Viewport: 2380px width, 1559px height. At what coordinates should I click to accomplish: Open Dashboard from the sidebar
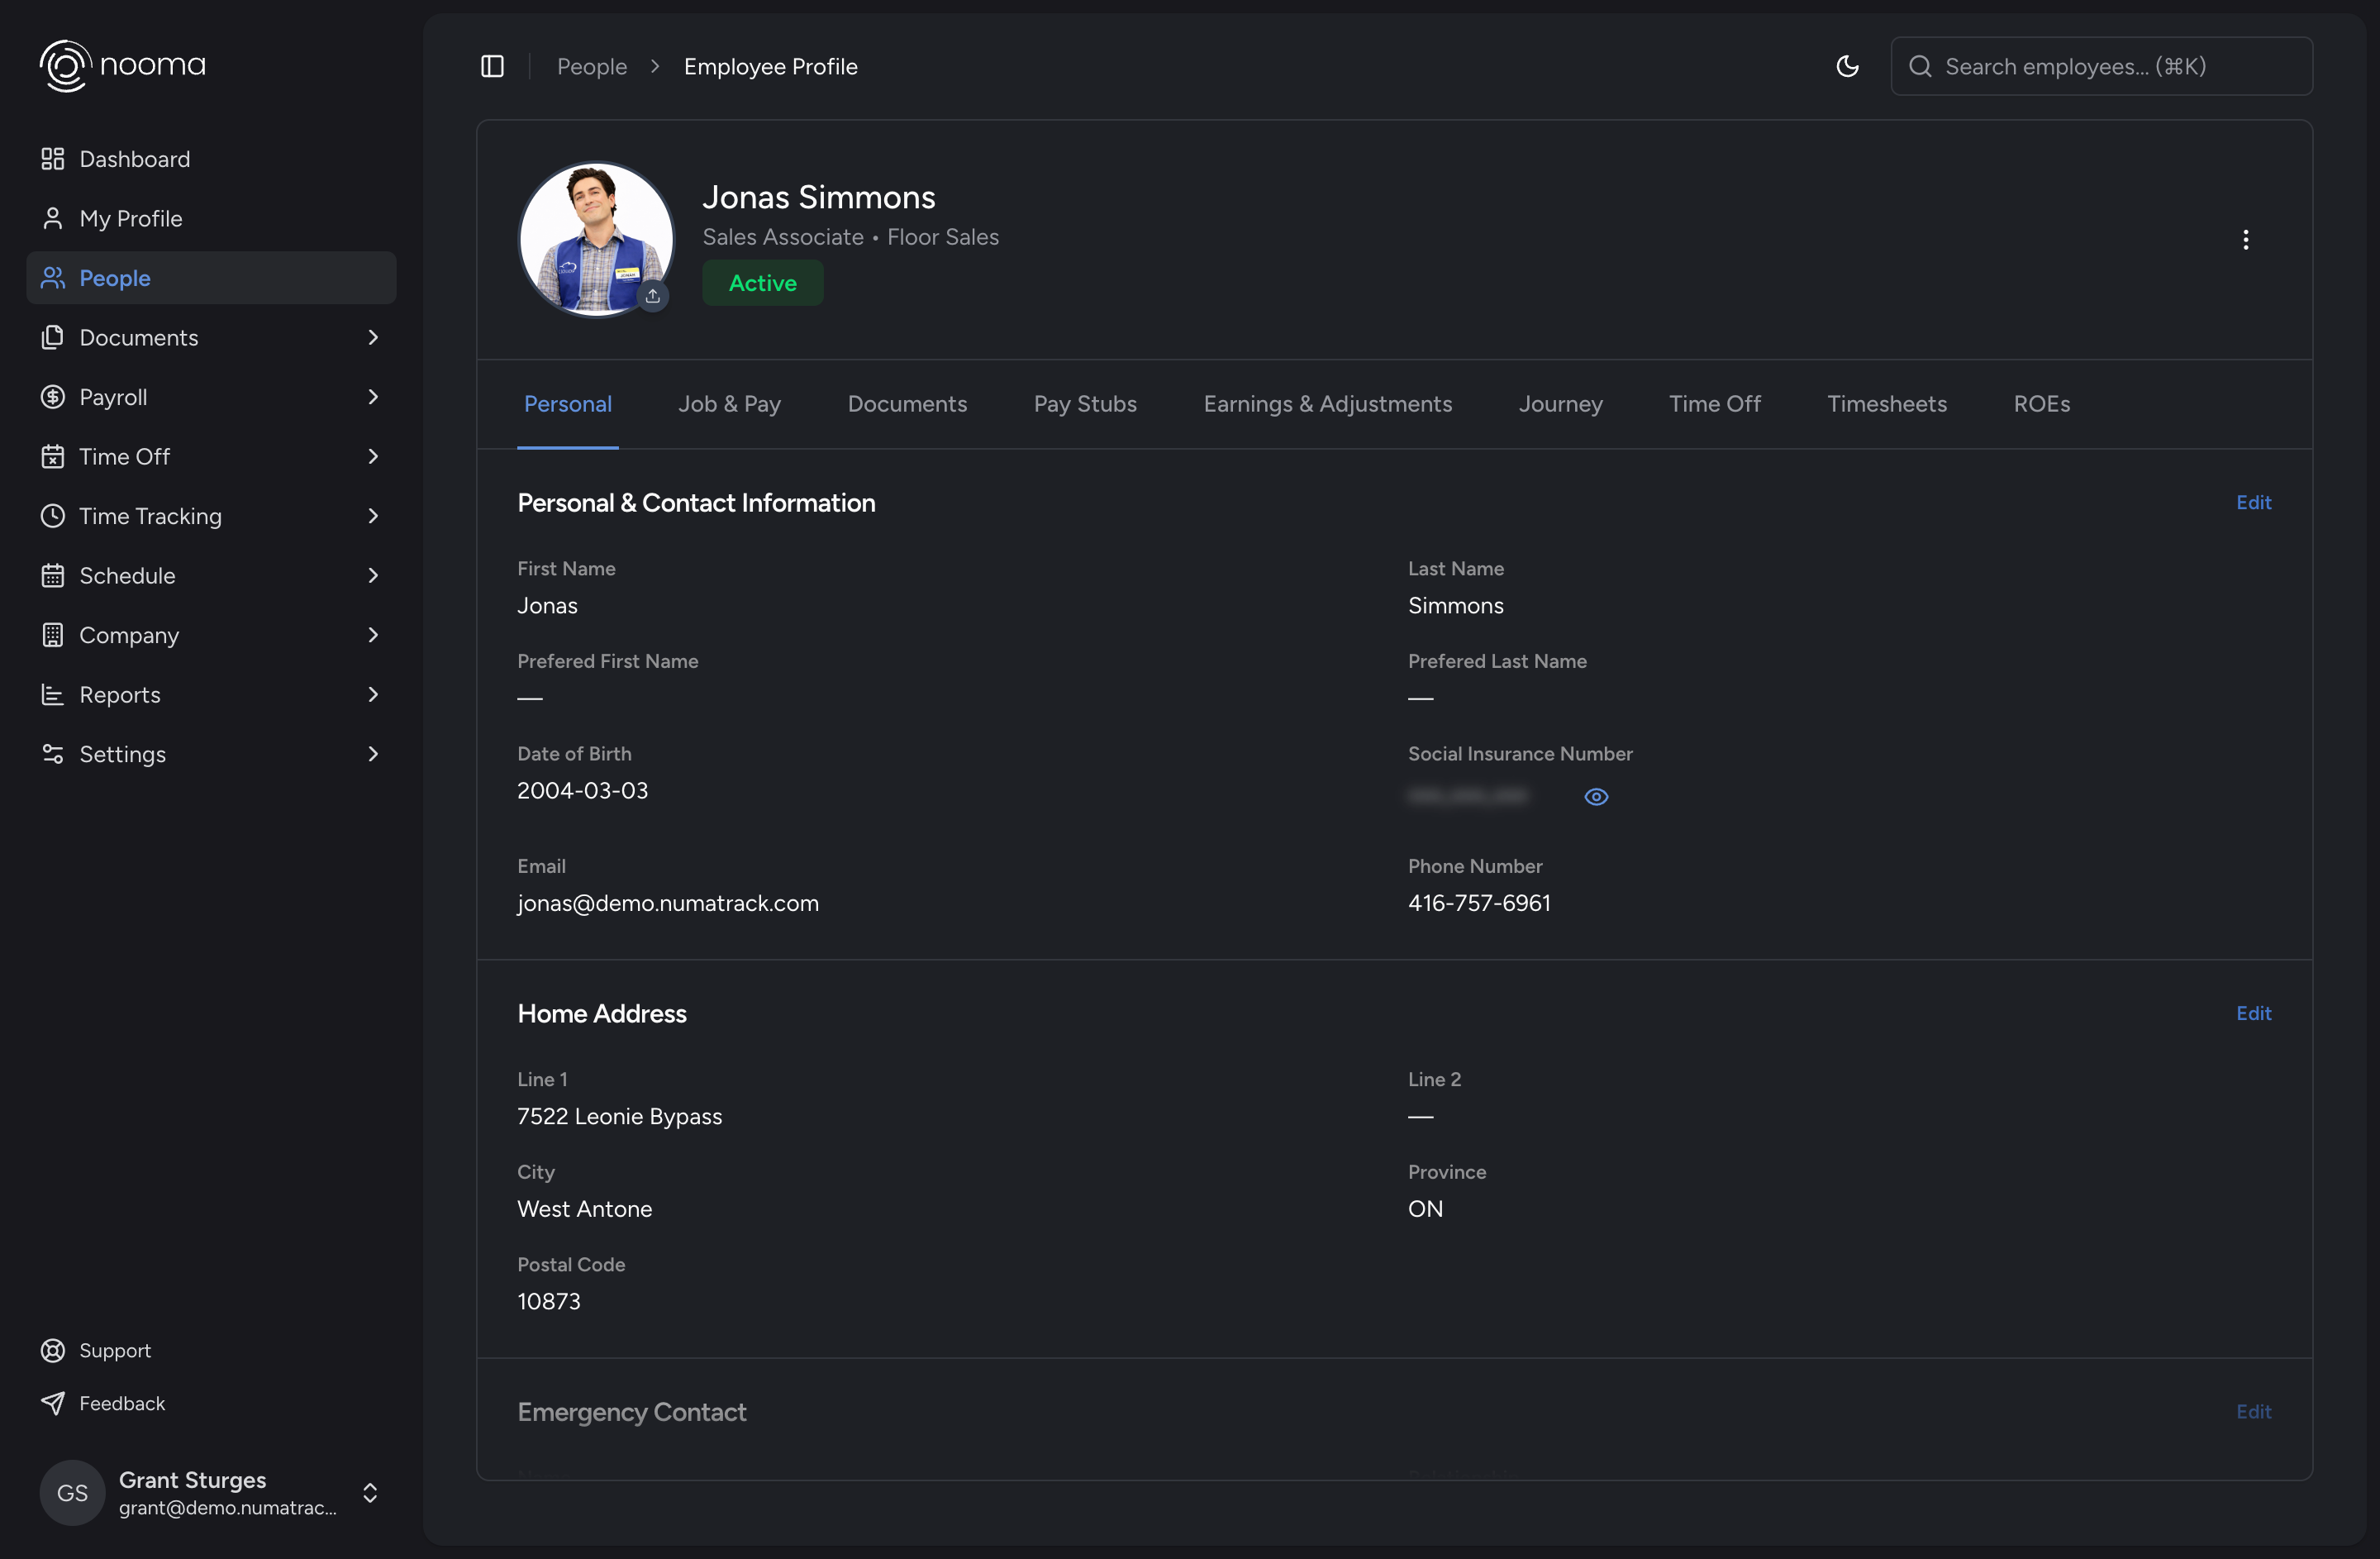[211, 159]
